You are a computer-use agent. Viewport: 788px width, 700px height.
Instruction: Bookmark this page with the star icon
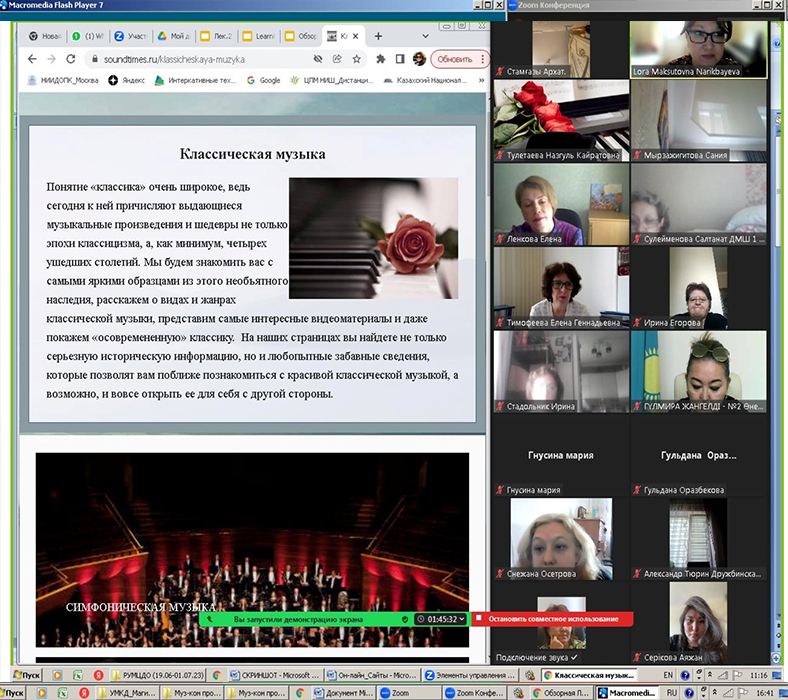click(x=357, y=59)
